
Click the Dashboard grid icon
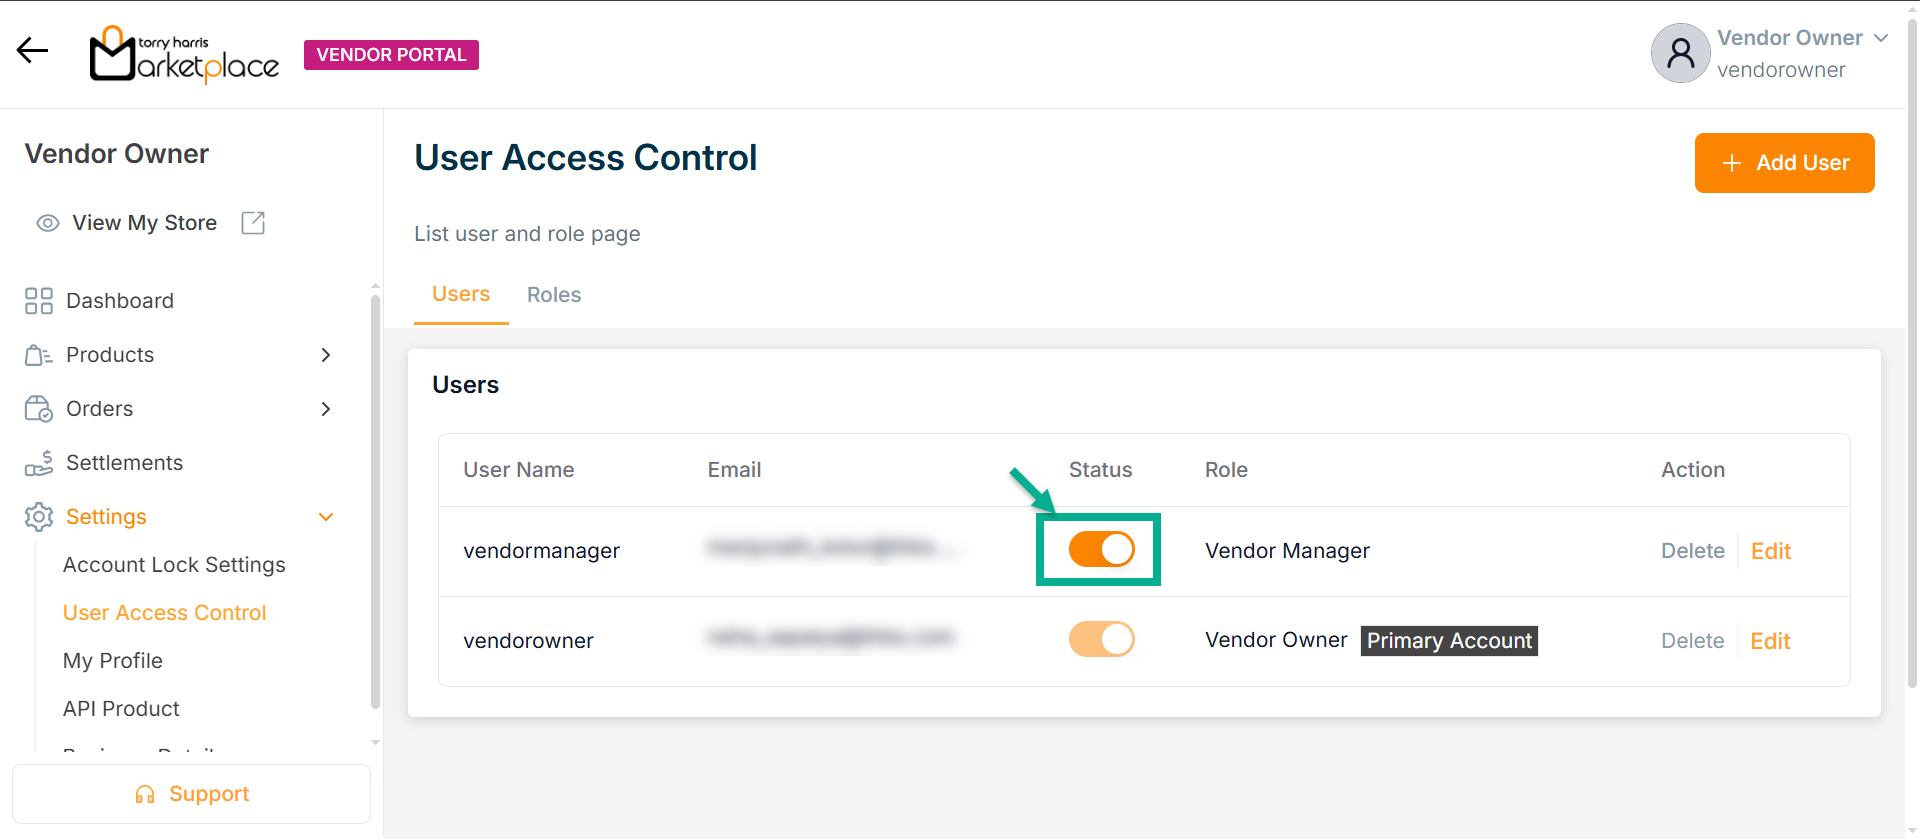point(39,301)
